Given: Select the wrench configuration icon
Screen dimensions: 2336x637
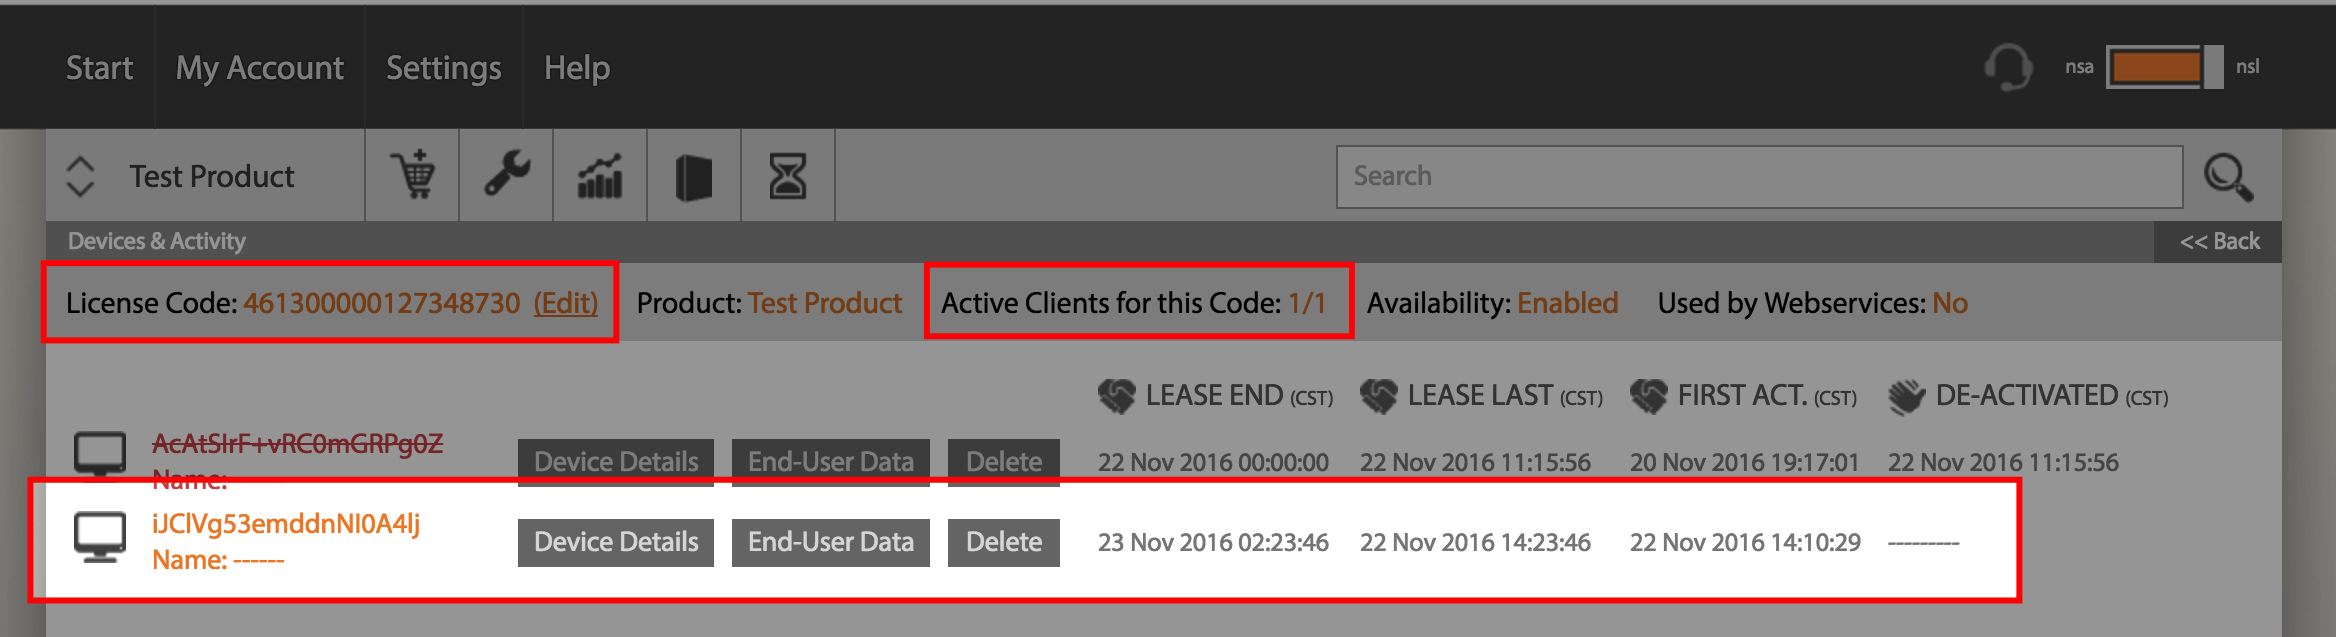Looking at the screenshot, I should tap(506, 175).
